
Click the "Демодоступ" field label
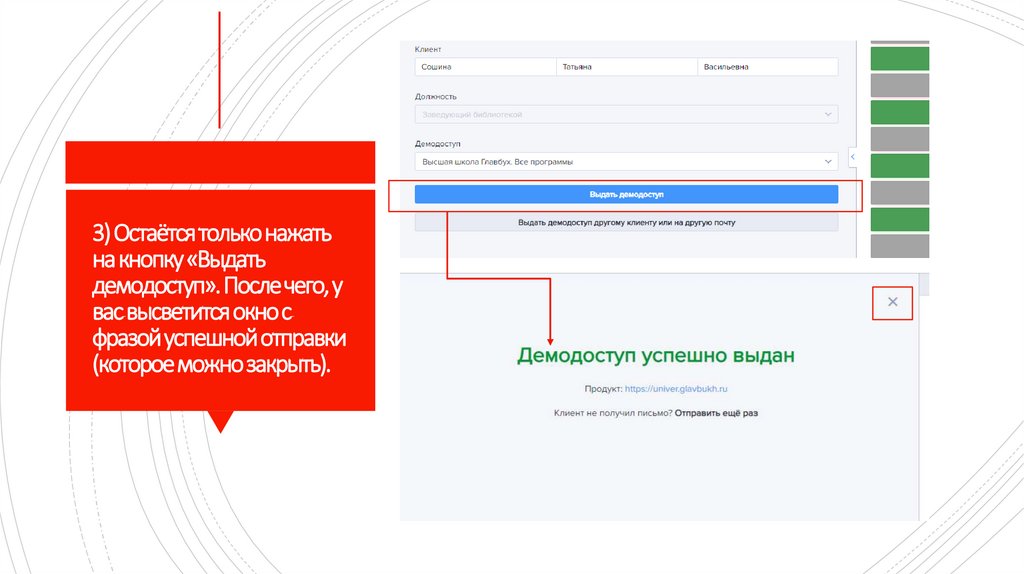click(x=438, y=144)
